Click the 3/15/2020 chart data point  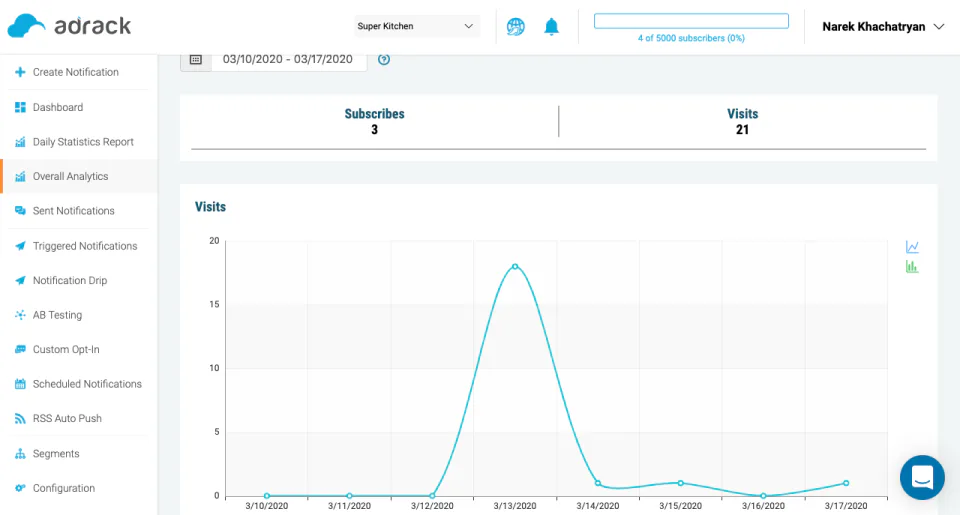point(680,483)
